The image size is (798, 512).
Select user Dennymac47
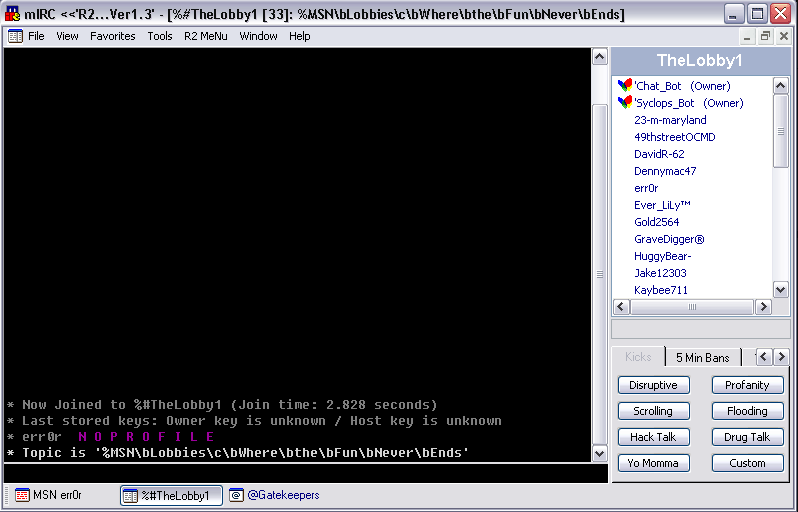point(665,171)
